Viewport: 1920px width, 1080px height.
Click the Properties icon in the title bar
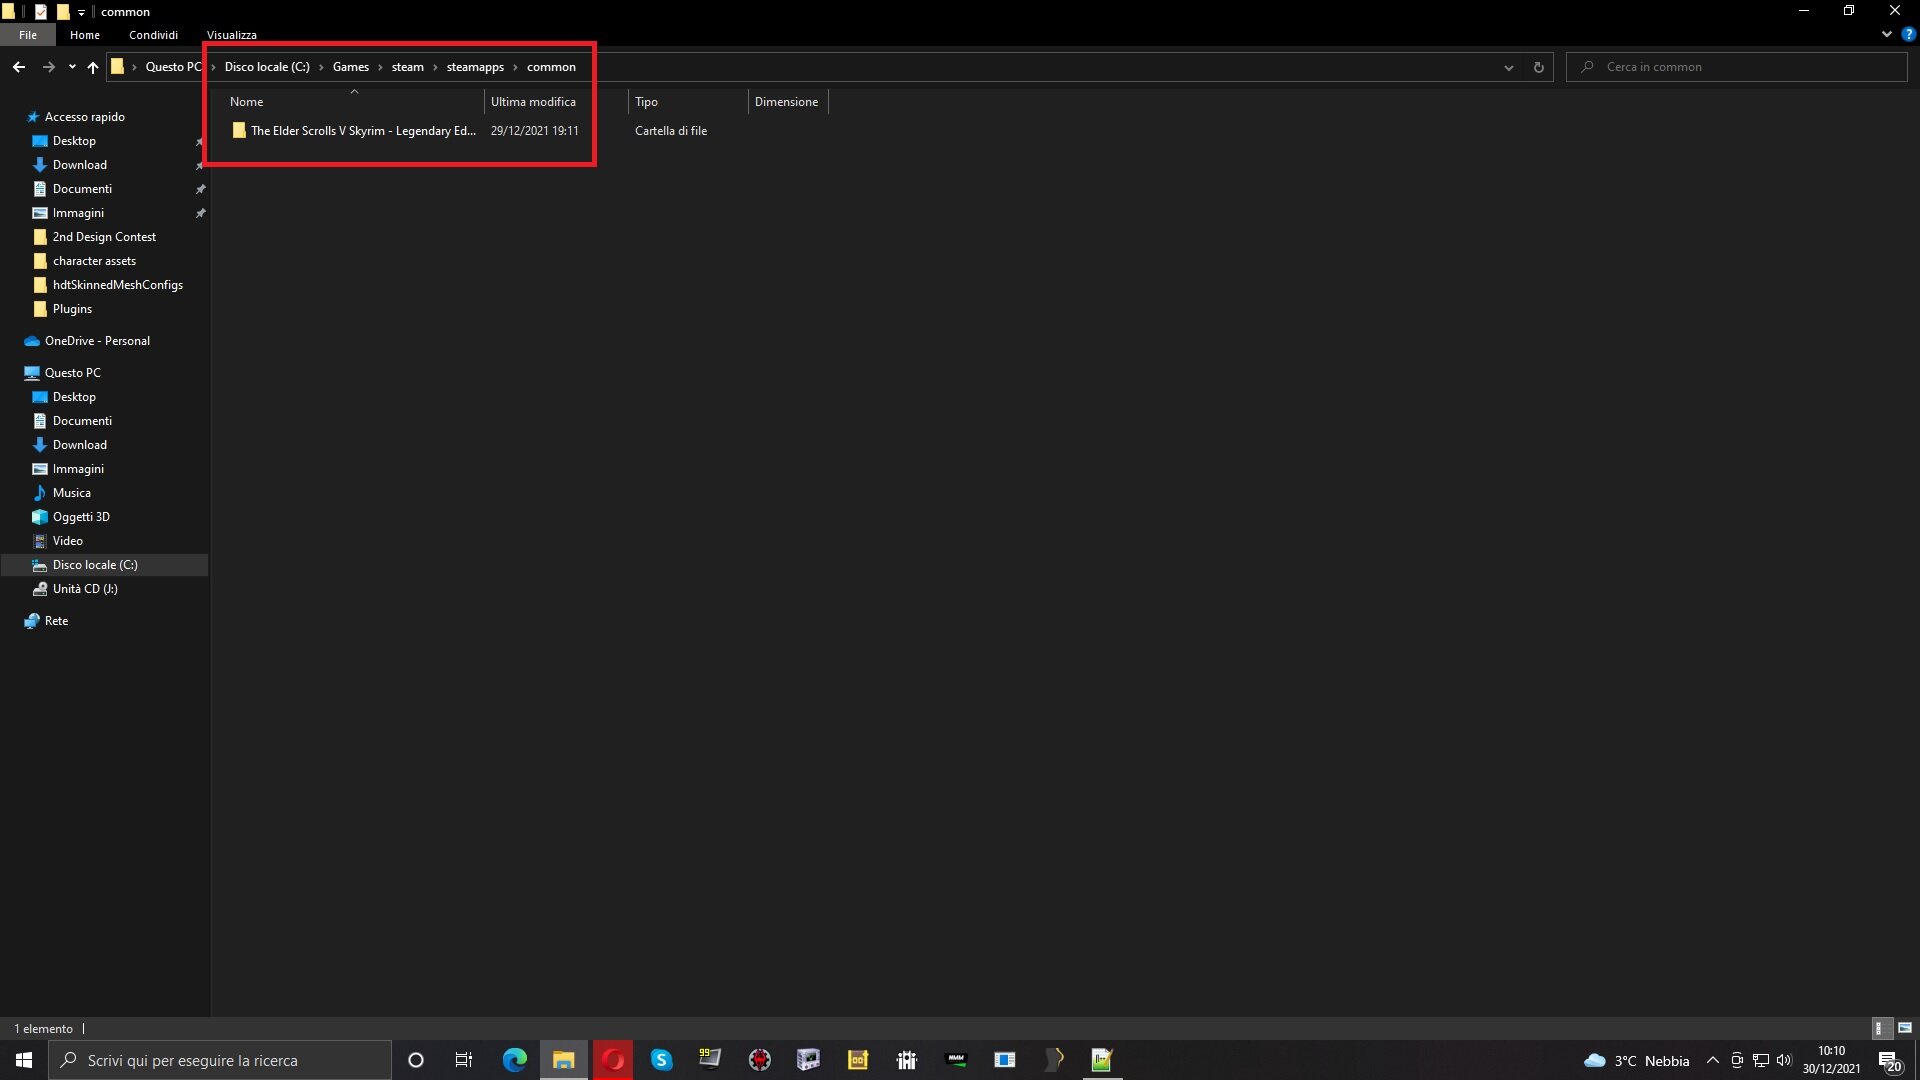[x=41, y=12]
